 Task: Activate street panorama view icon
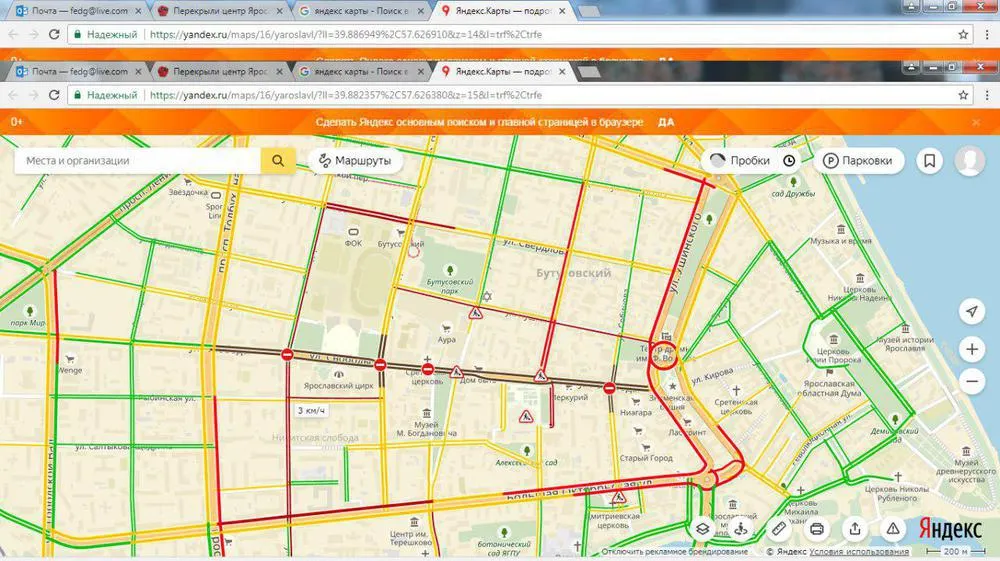pyautogui.click(x=740, y=528)
